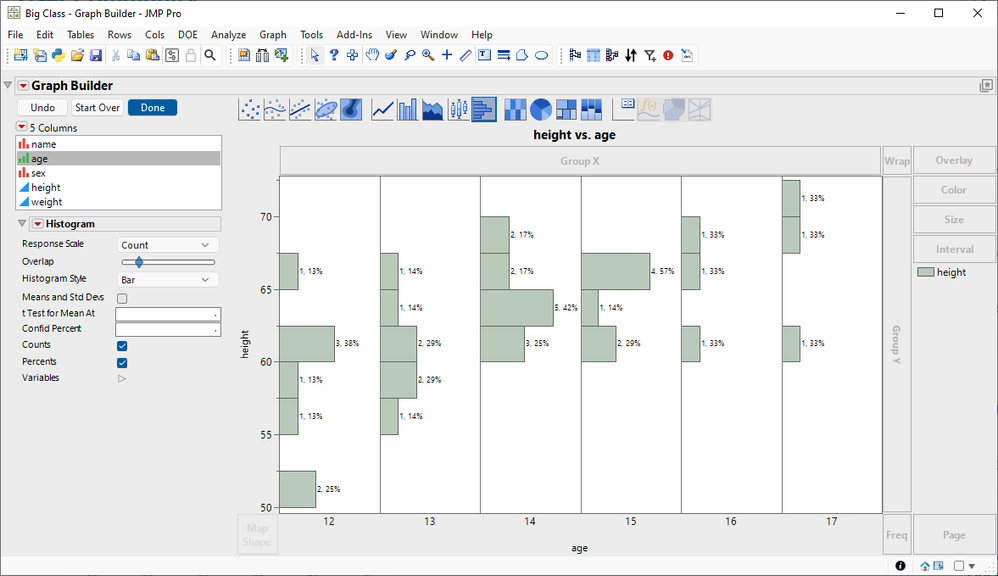Click the red exclamation toolbar icon
998x576 pixels.
[x=668, y=55]
